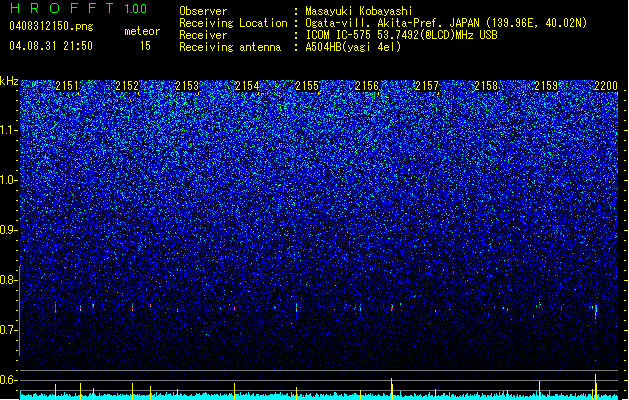
Task: Click the version number 1.00
Action: coord(136,8)
